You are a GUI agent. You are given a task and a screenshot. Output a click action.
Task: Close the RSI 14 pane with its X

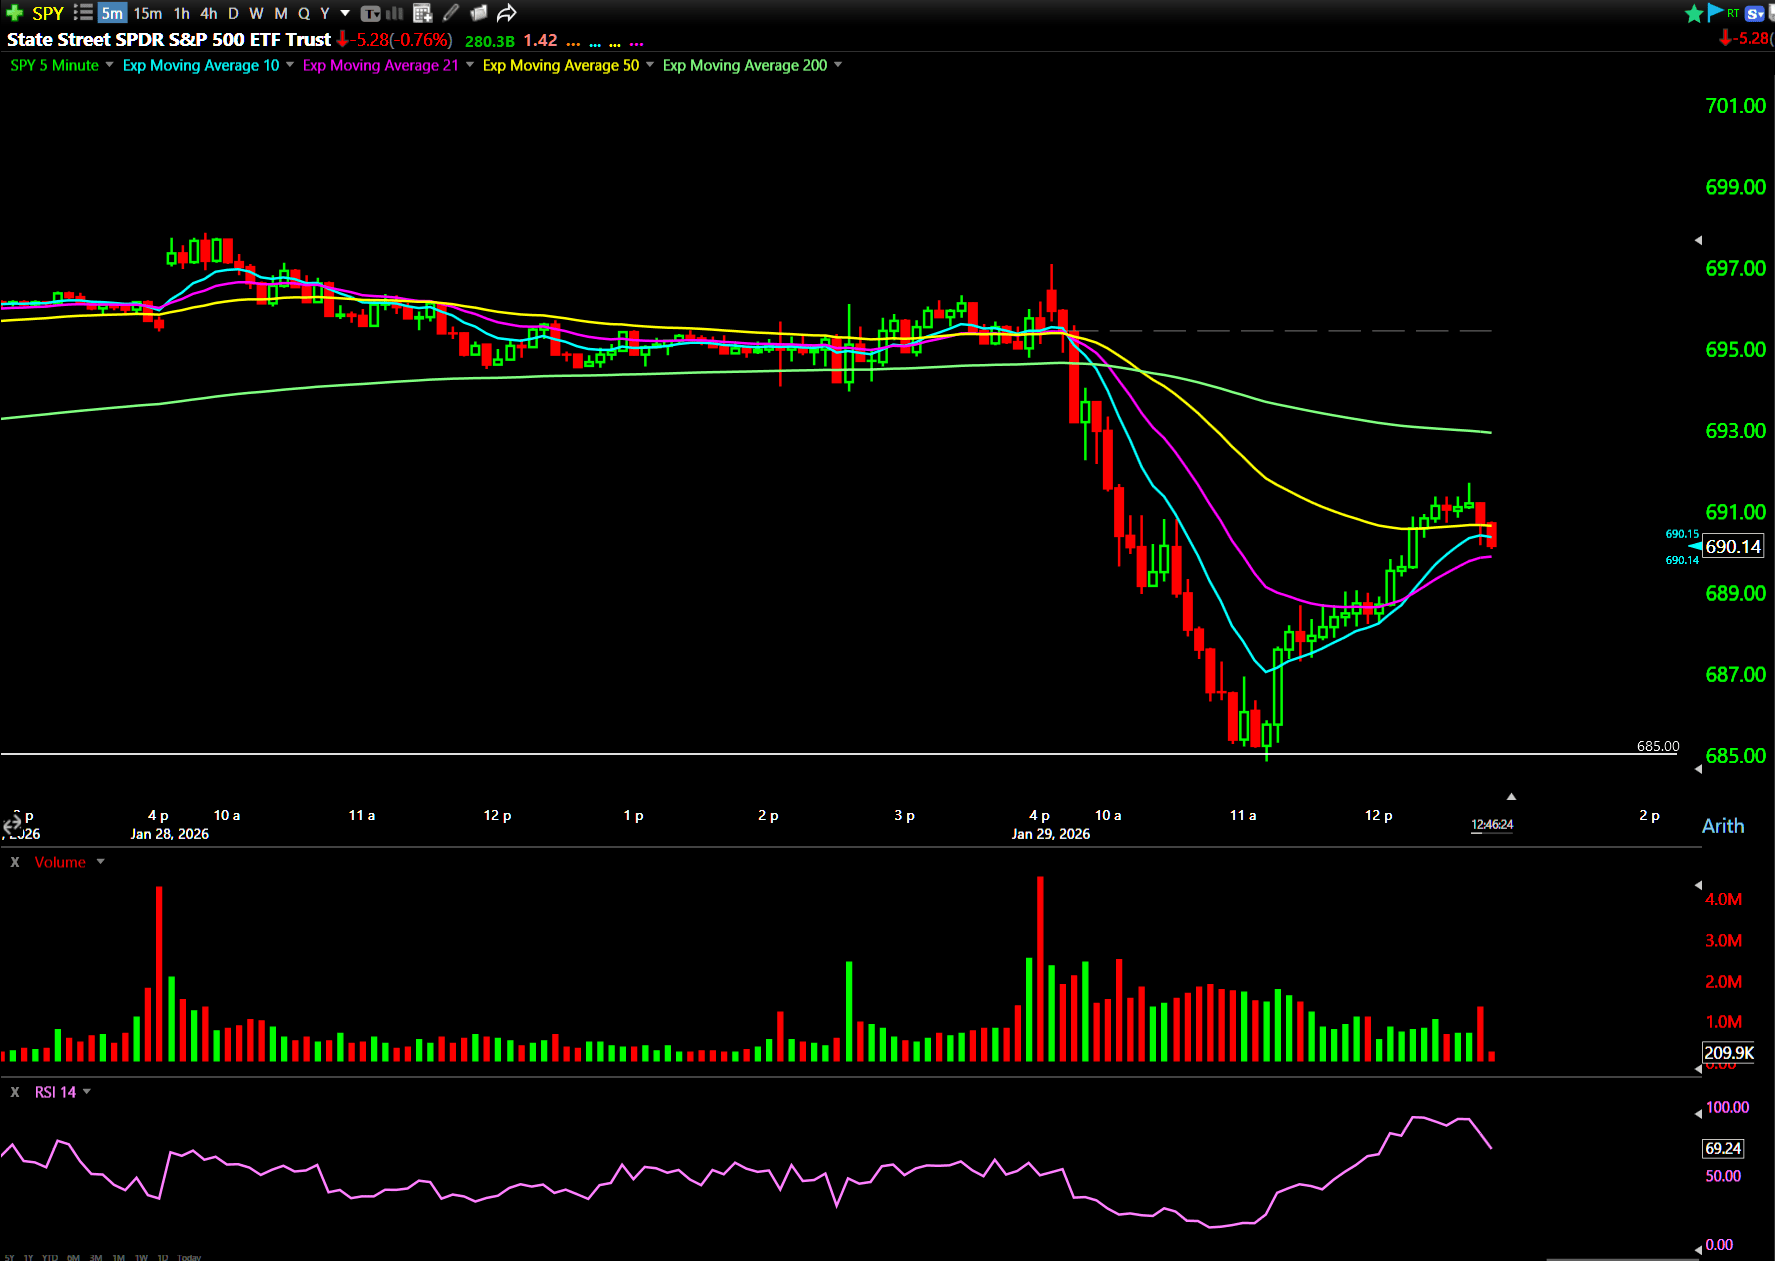click(15, 1092)
